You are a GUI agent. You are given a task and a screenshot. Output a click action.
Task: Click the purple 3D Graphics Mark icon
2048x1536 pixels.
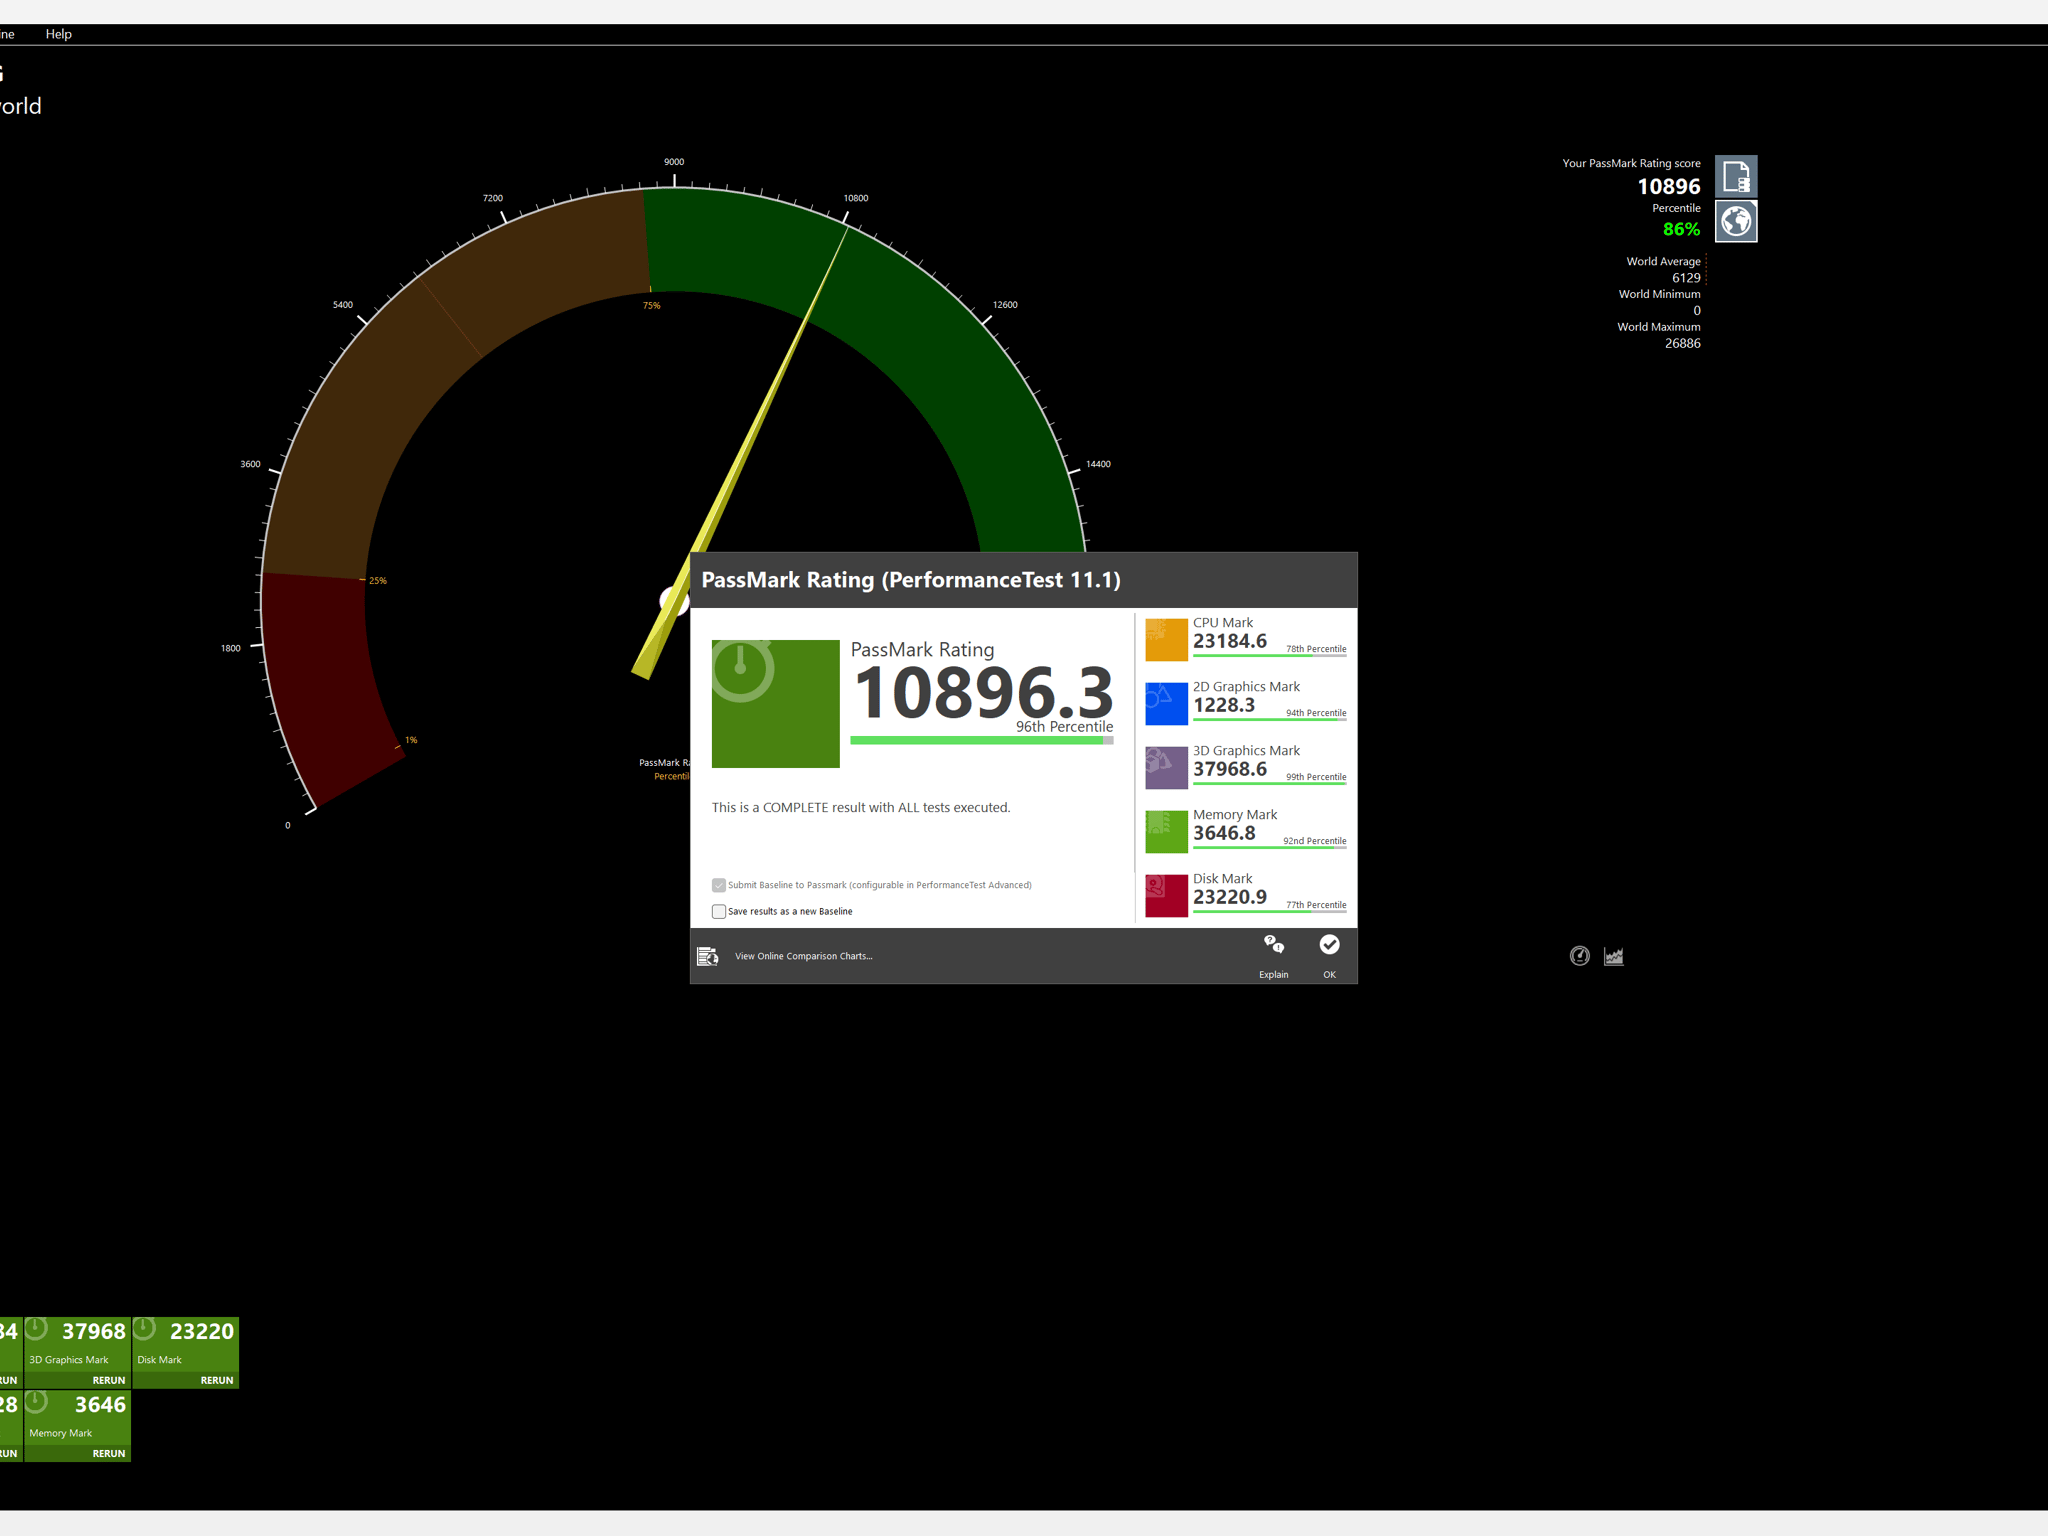coord(1166,768)
